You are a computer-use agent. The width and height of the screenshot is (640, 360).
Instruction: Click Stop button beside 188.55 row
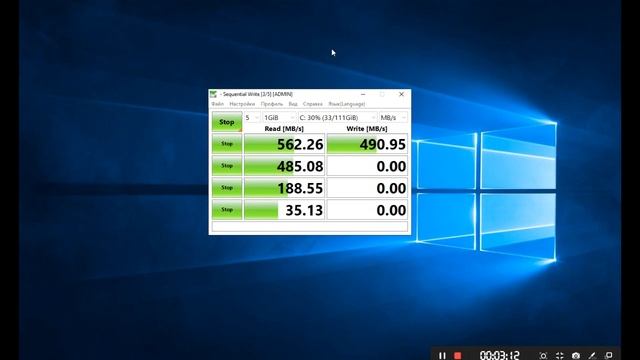point(227,188)
